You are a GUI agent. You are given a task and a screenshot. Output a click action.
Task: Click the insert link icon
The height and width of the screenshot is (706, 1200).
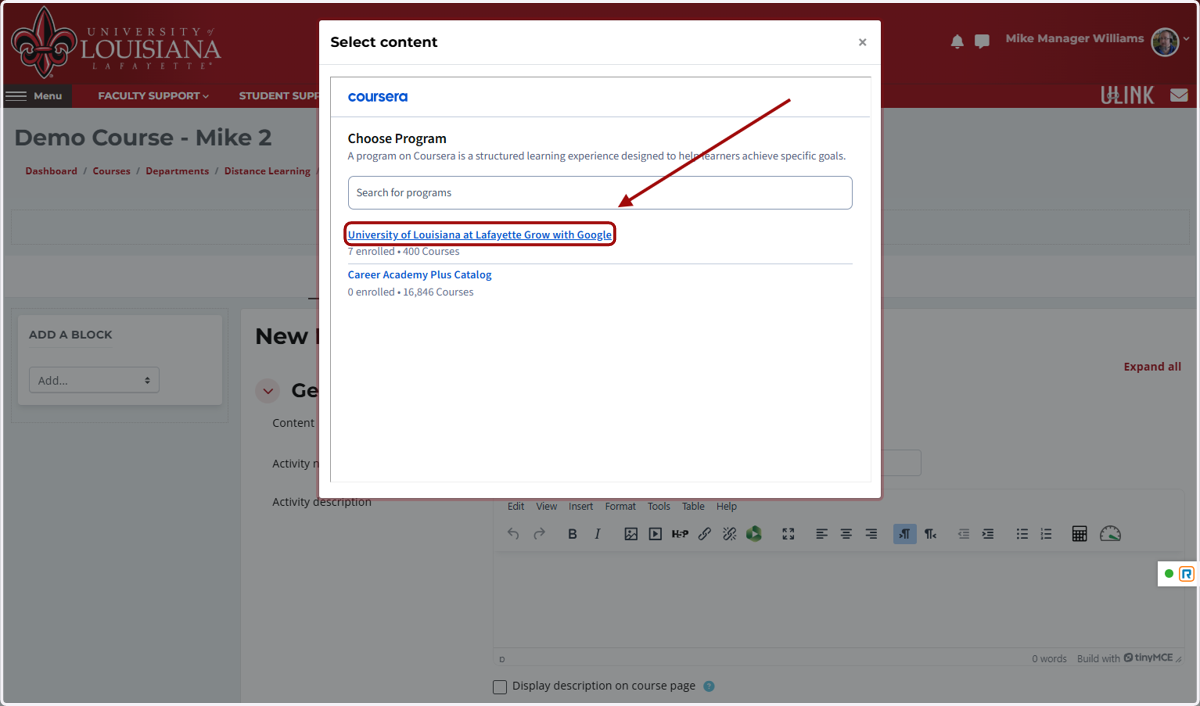click(x=704, y=534)
